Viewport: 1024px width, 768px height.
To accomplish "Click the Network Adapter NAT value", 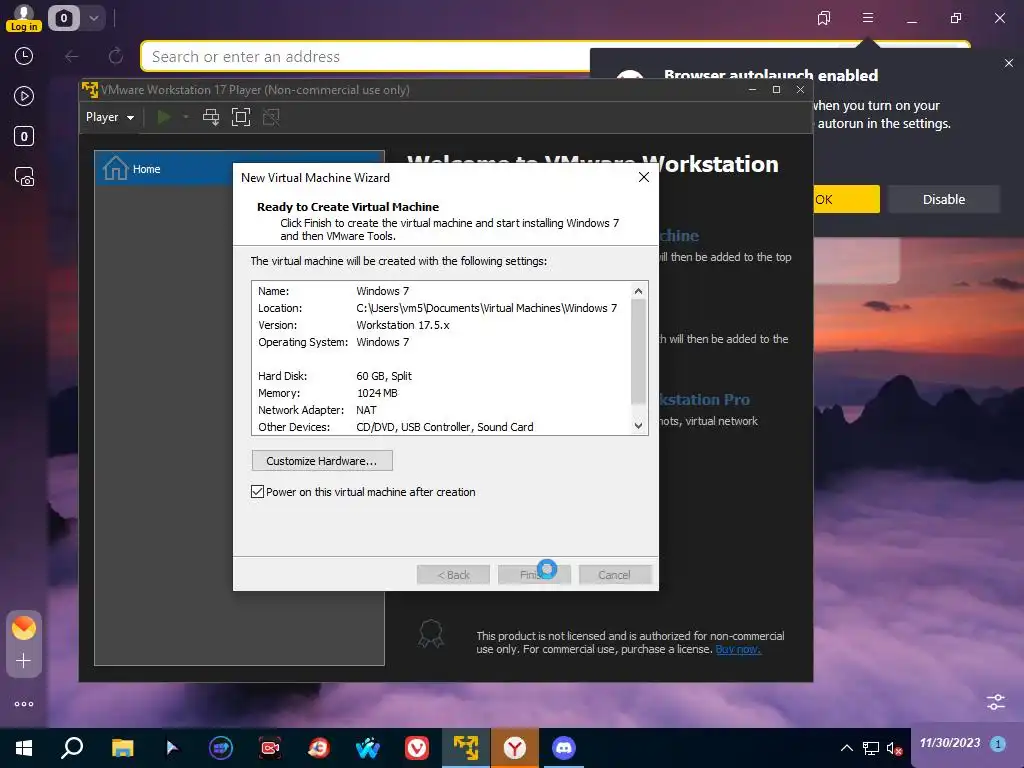I will point(366,410).
